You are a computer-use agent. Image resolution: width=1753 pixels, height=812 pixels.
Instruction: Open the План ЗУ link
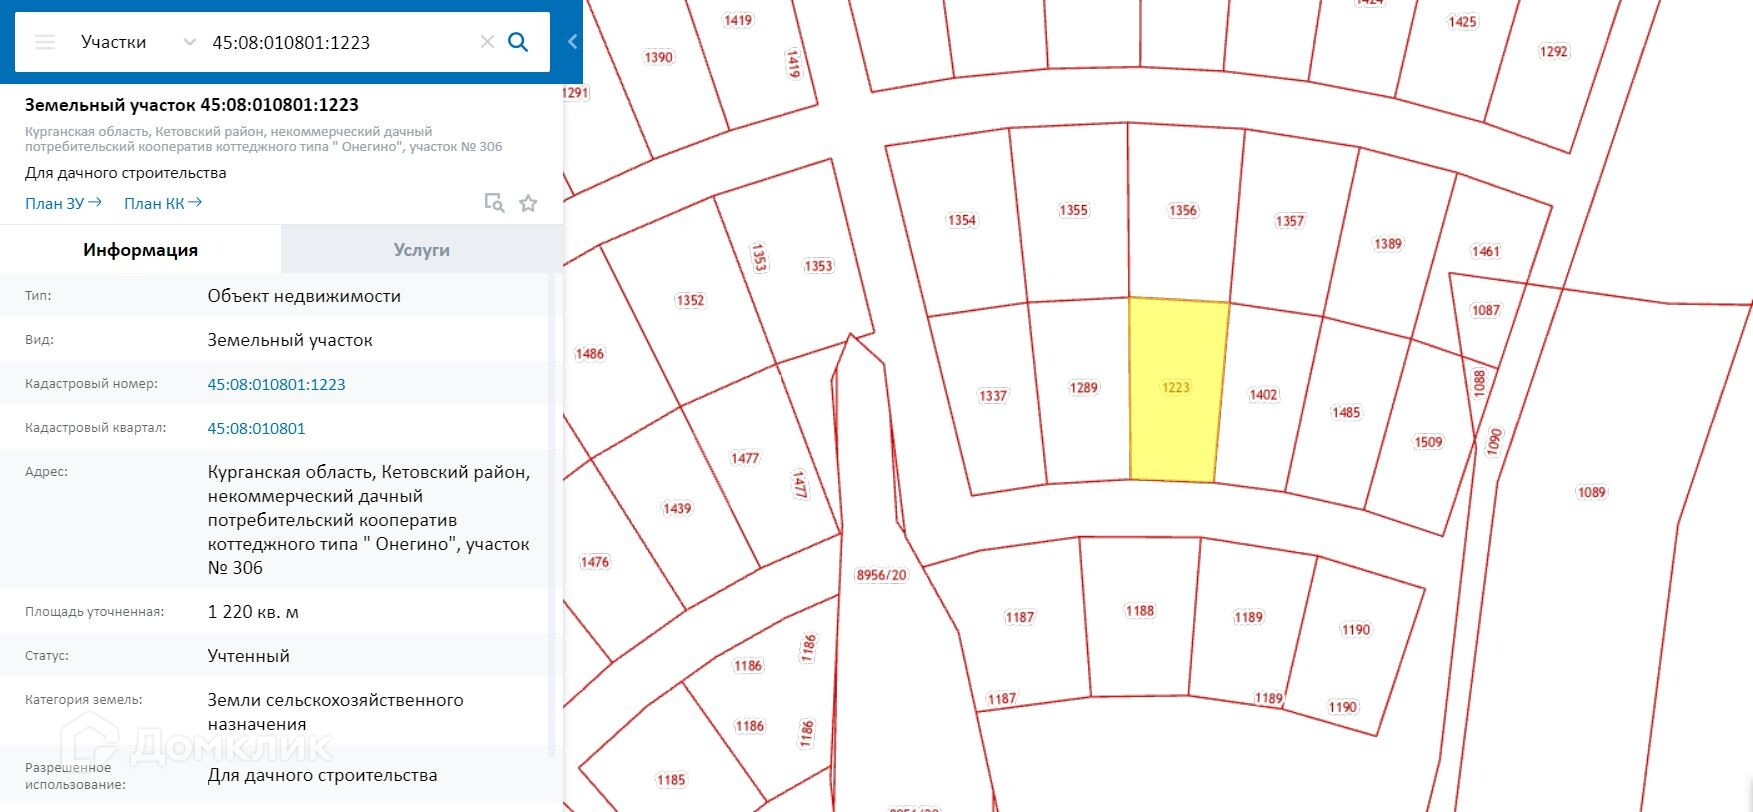63,203
